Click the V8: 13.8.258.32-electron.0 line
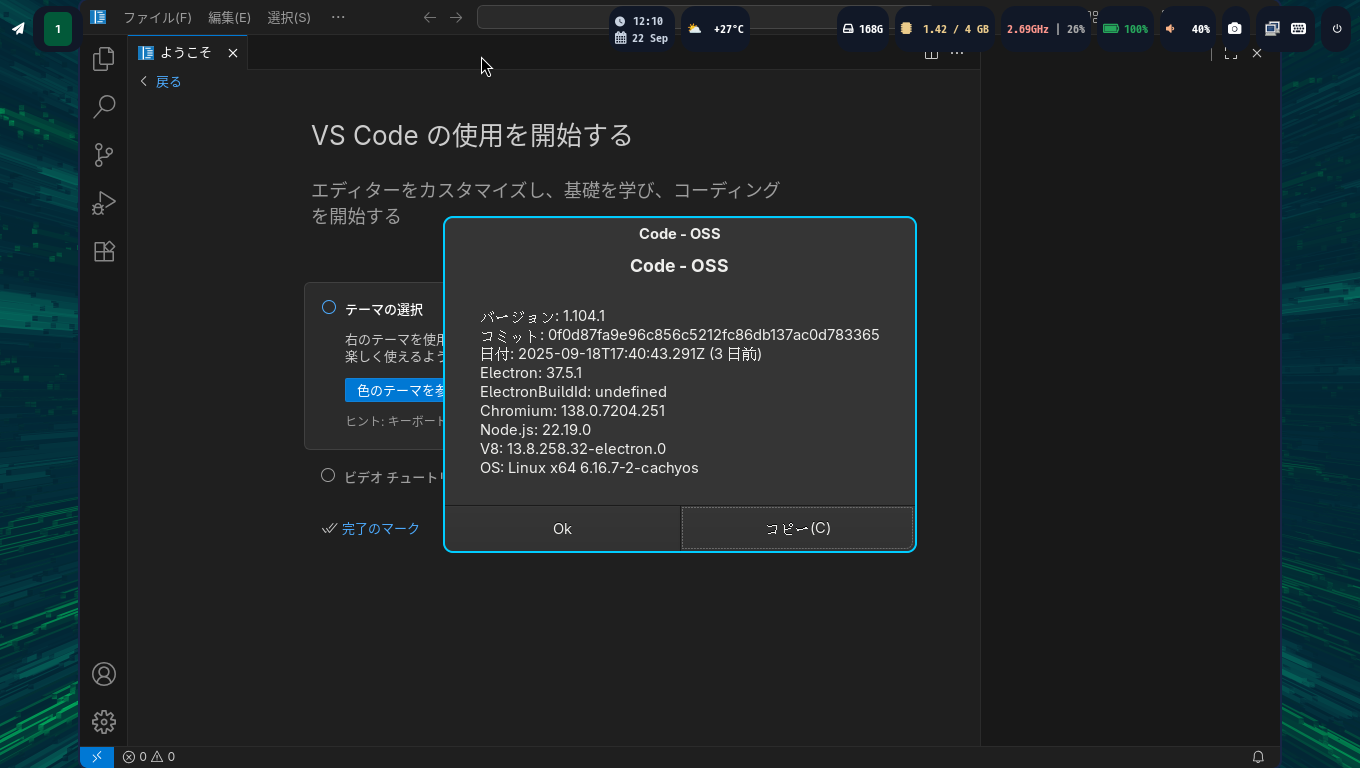This screenshot has width=1360, height=768. [573, 449]
